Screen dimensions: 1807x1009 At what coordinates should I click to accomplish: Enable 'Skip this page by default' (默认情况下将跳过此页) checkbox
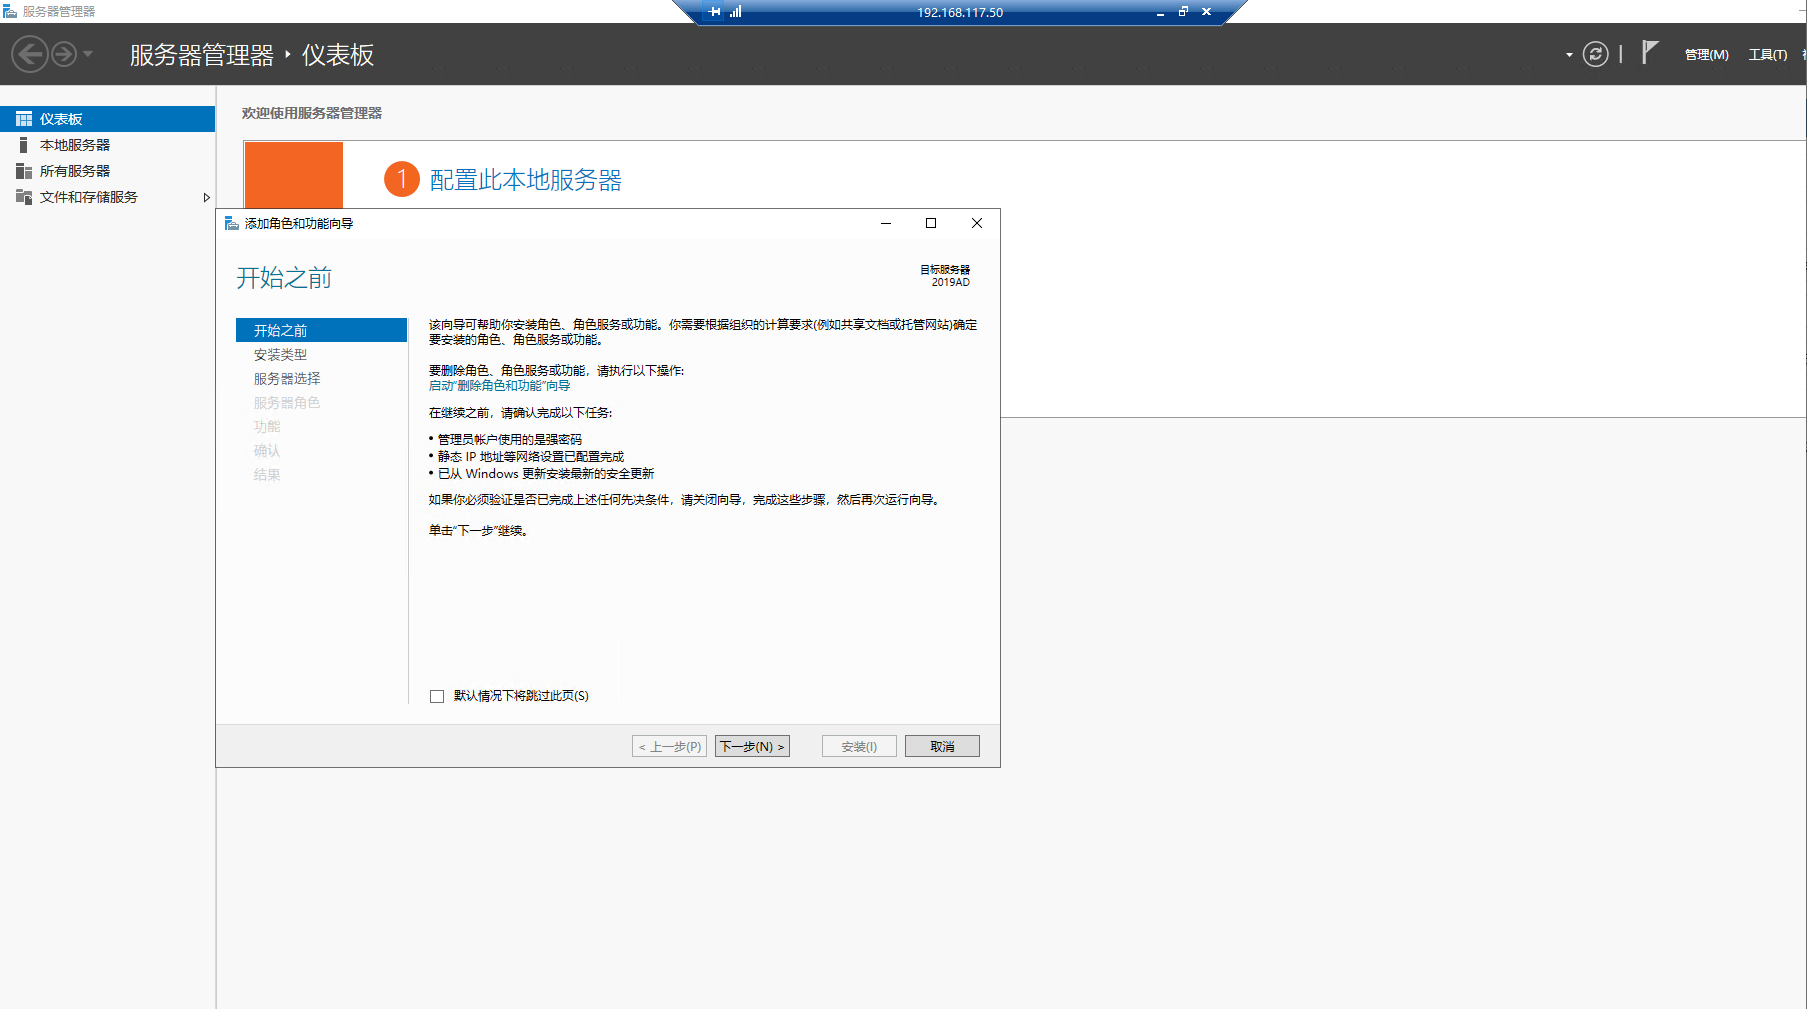pyautogui.click(x=437, y=696)
